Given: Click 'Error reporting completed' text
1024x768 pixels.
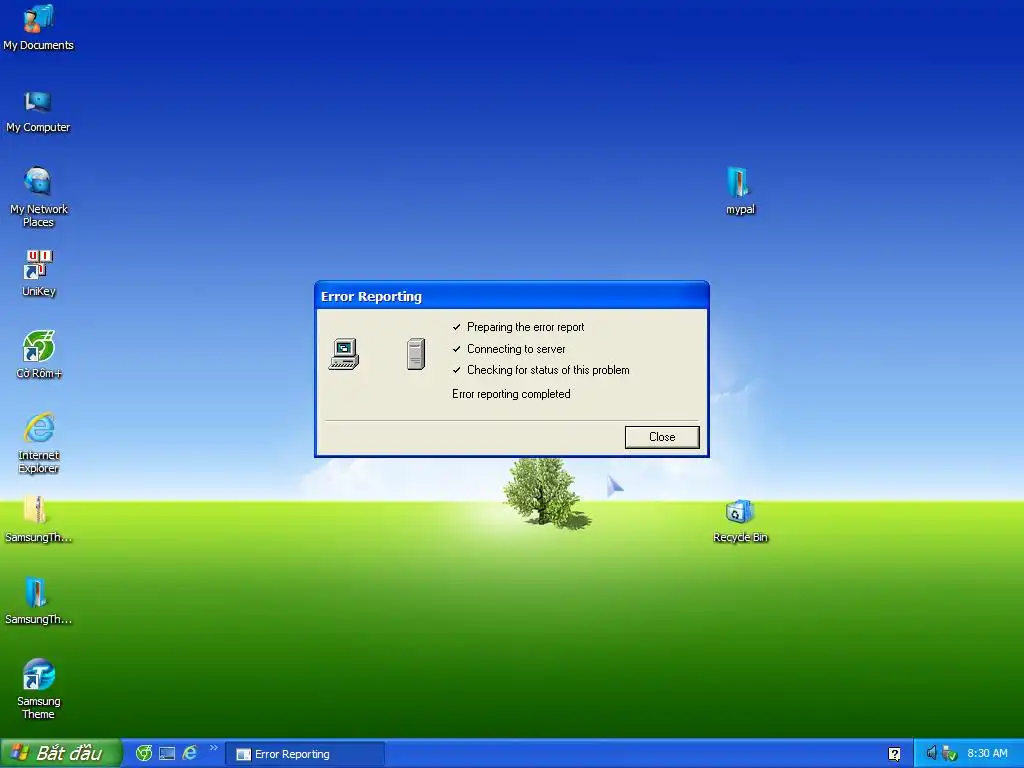Looking at the screenshot, I should 511,394.
